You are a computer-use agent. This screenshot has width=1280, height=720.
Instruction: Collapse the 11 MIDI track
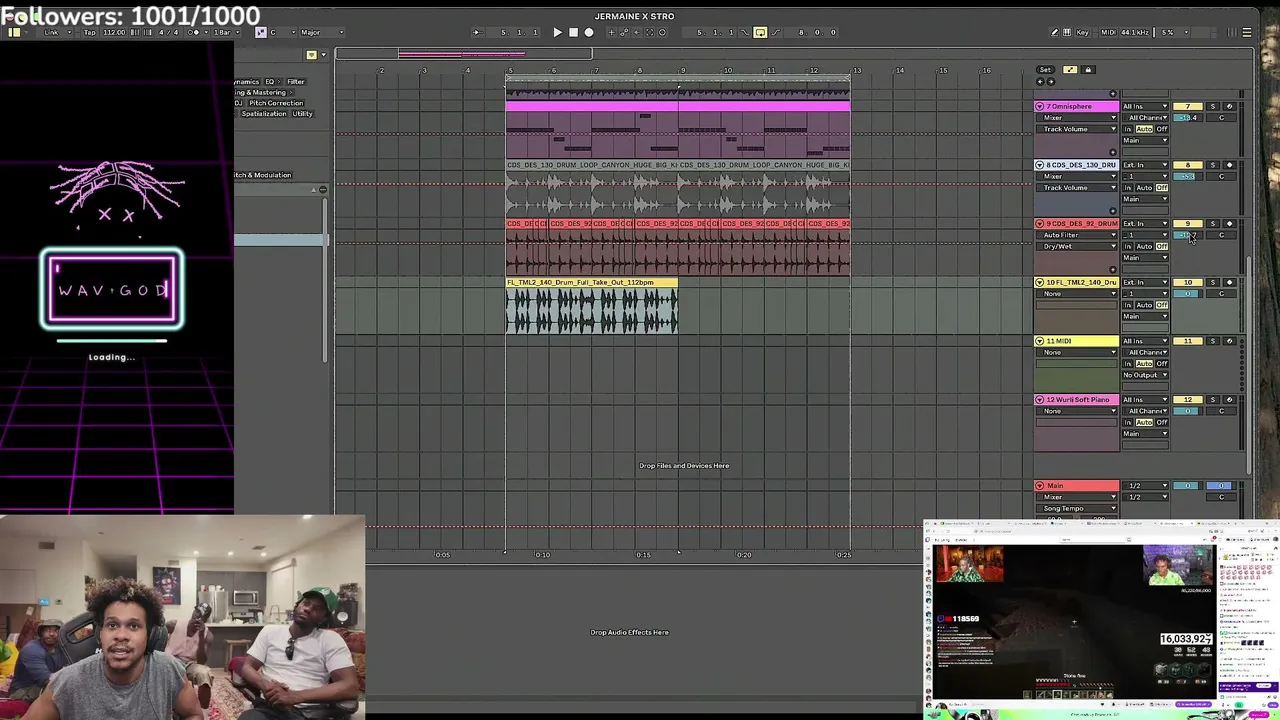1040,341
